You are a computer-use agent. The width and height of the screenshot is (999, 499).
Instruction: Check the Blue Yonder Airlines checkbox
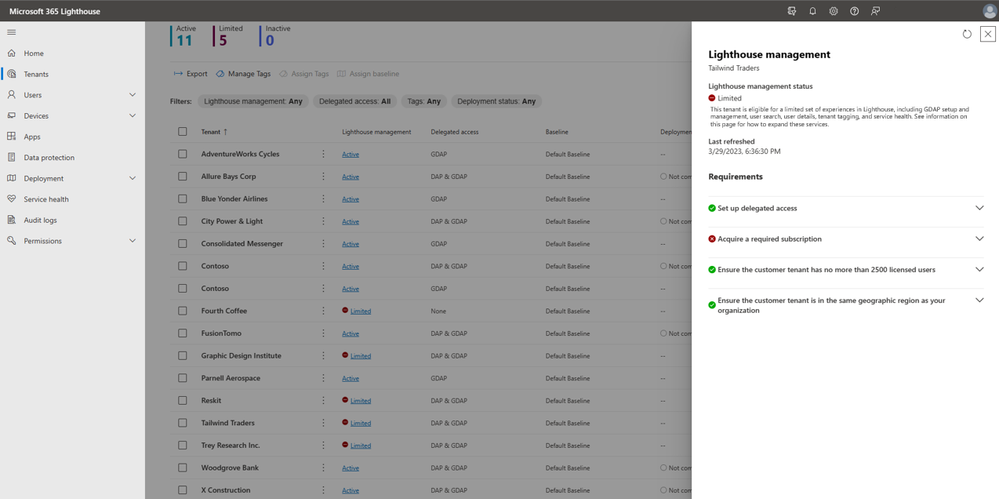pos(183,198)
